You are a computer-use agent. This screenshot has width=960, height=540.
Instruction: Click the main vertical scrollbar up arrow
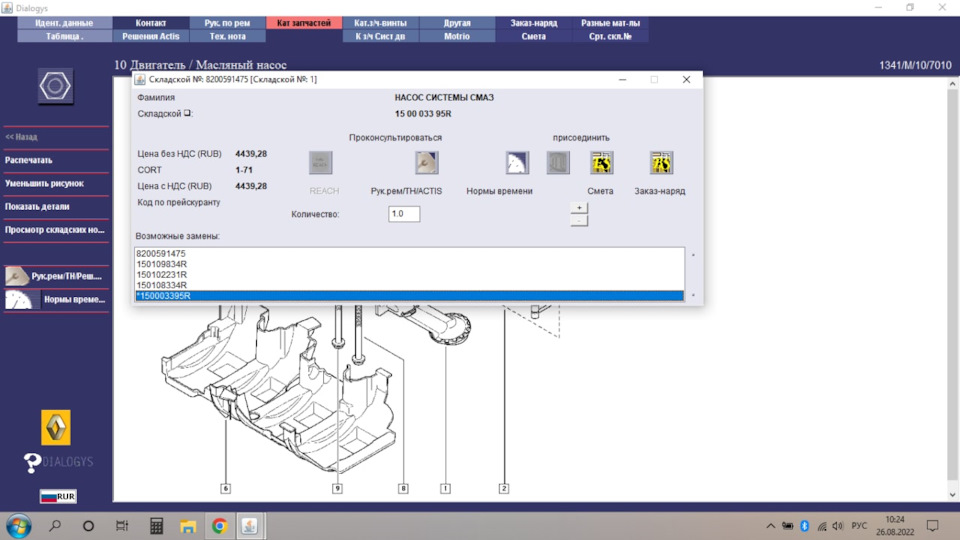pos(953,84)
